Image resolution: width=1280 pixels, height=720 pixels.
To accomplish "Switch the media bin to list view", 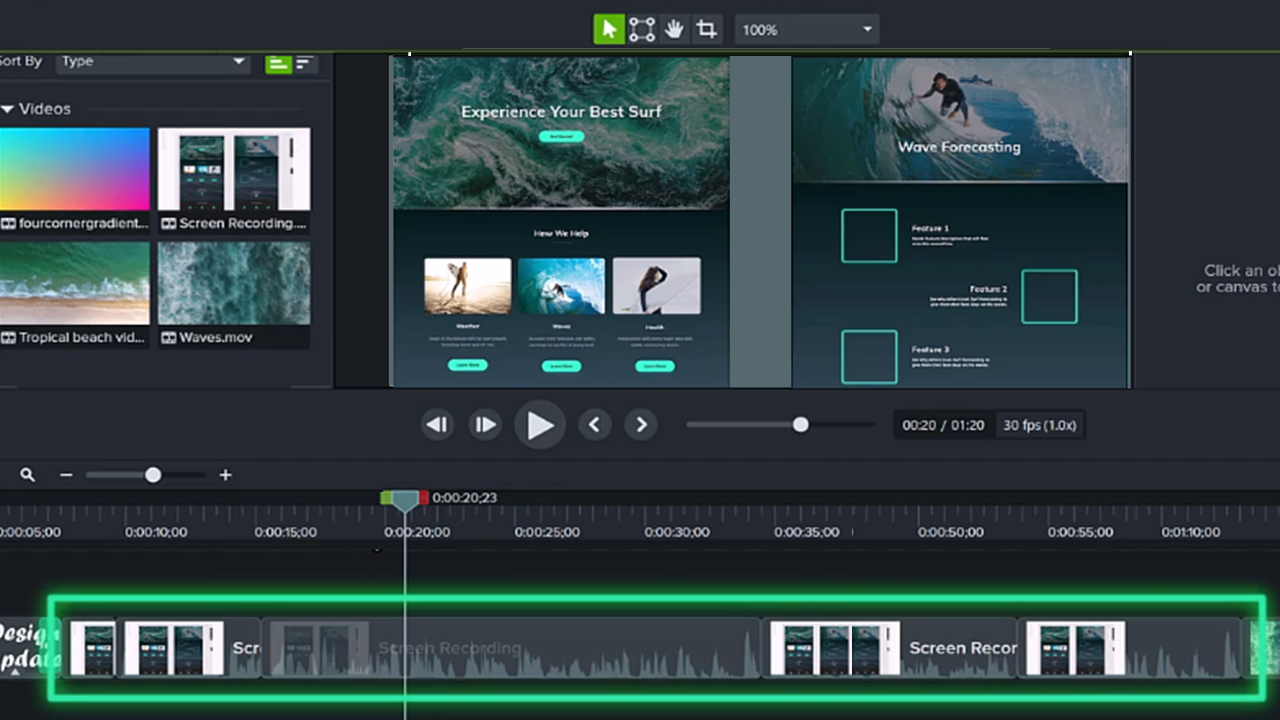I will click(303, 63).
